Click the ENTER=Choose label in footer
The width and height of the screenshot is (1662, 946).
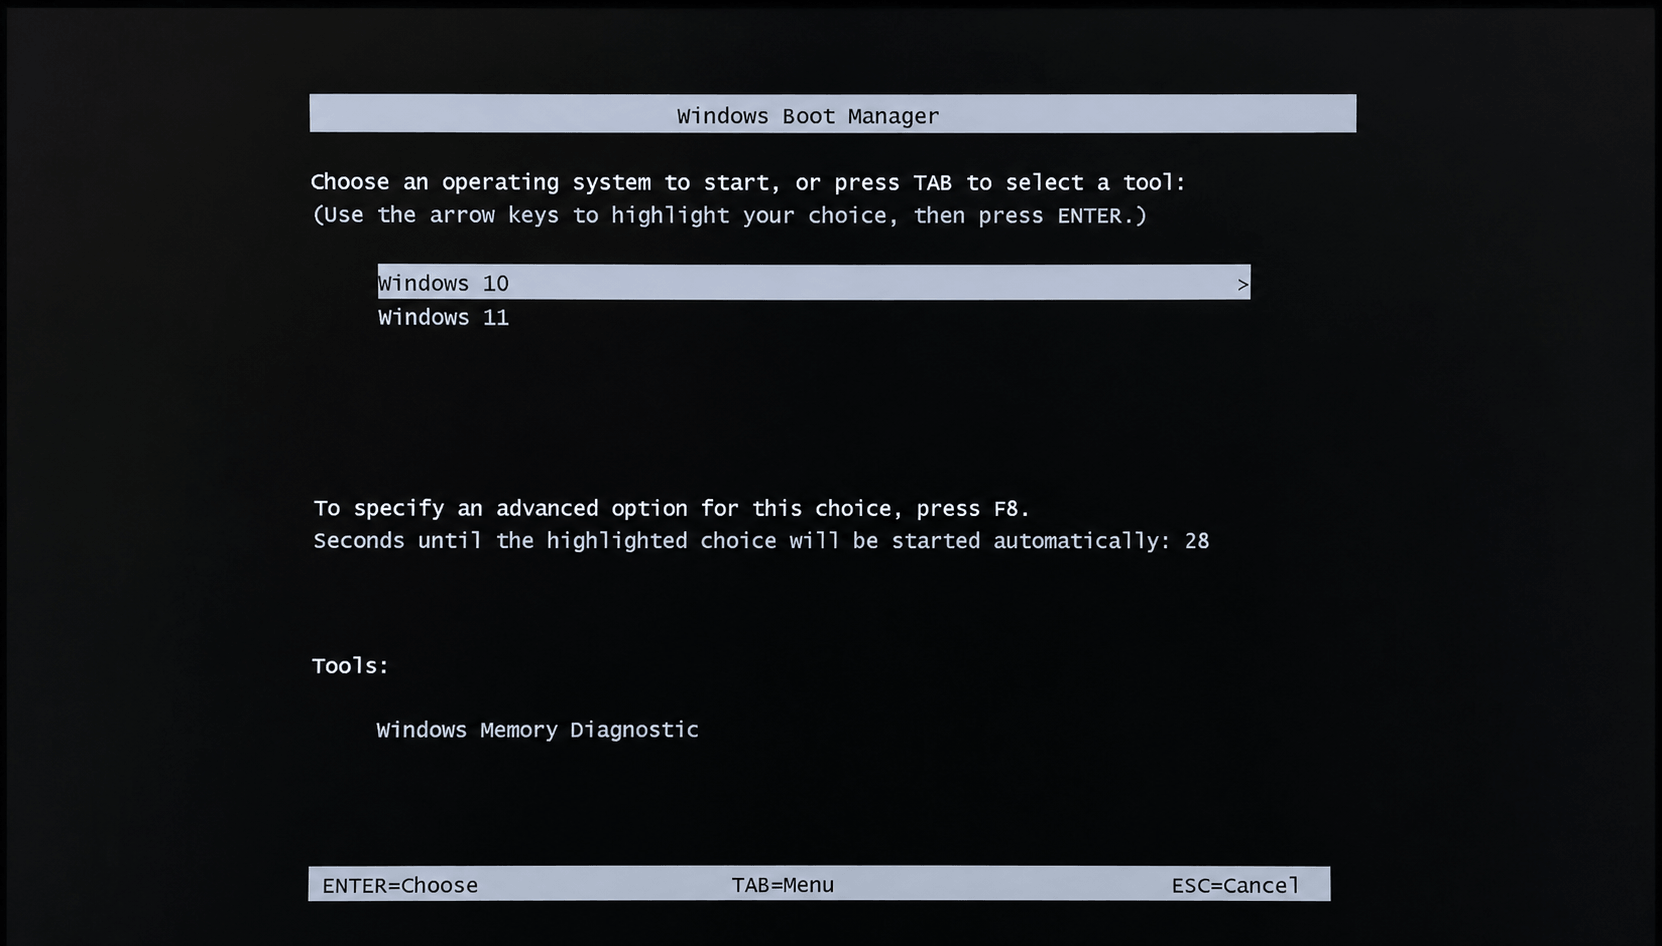click(x=400, y=885)
